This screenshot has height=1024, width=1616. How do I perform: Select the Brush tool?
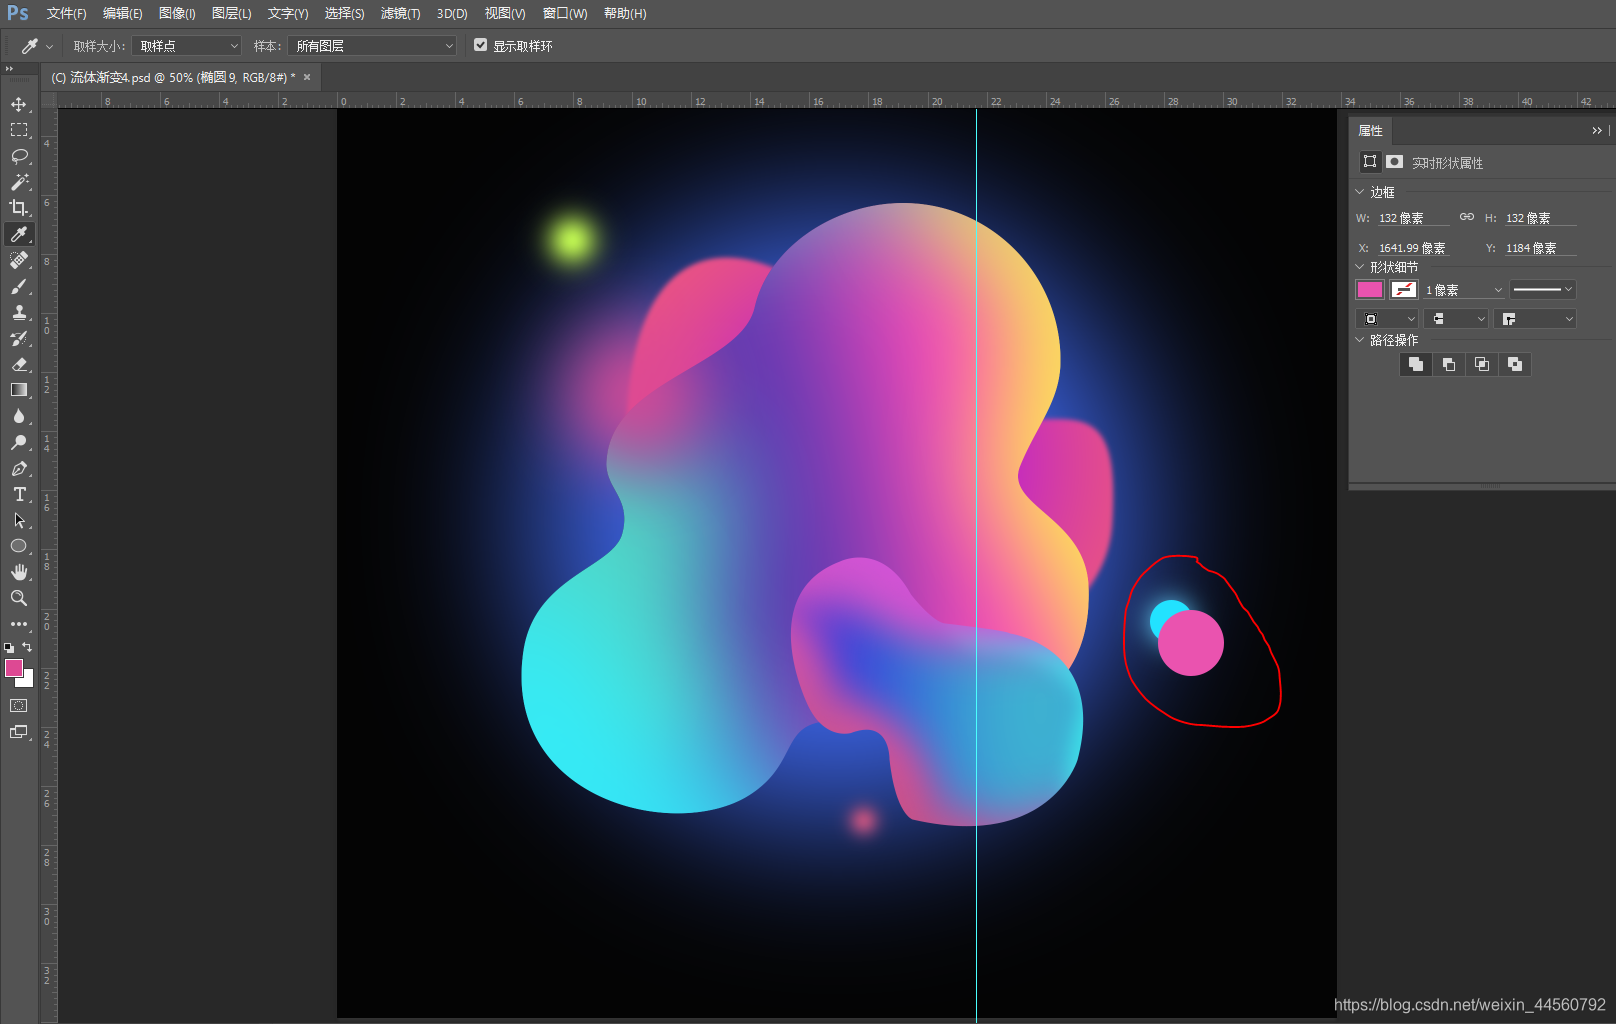[19, 286]
